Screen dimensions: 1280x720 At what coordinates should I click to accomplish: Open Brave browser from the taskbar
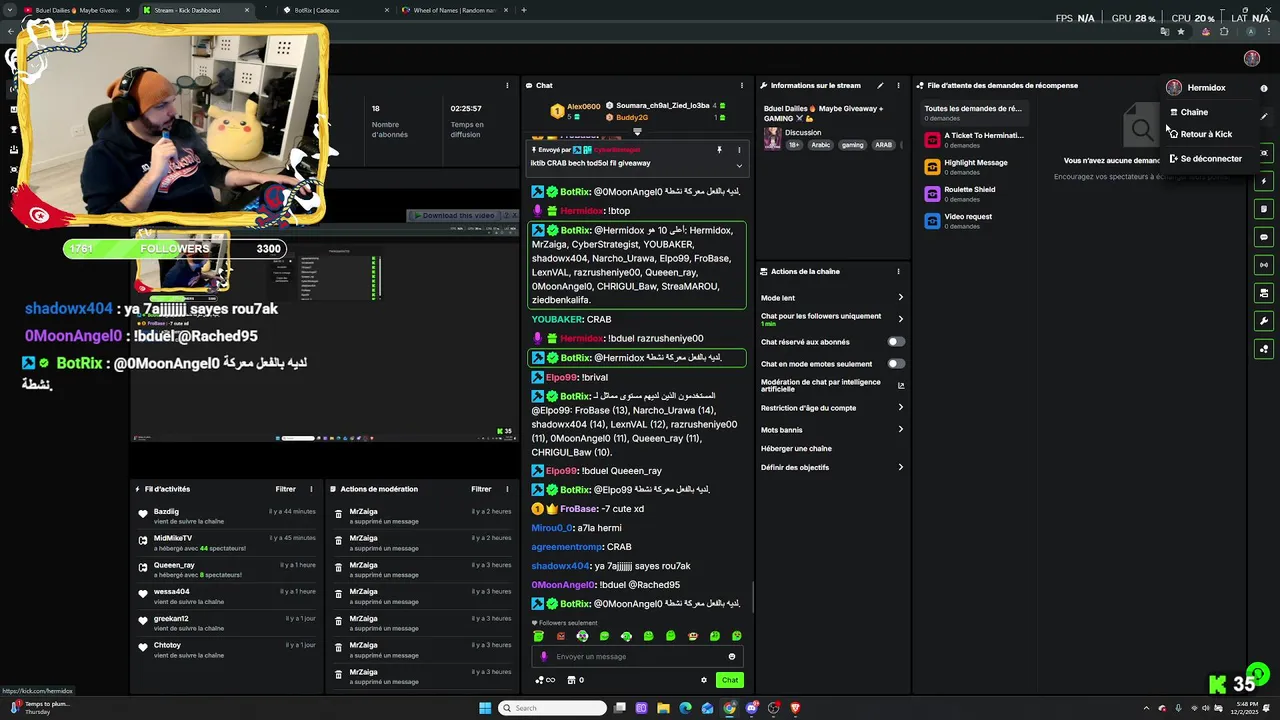click(x=795, y=708)
